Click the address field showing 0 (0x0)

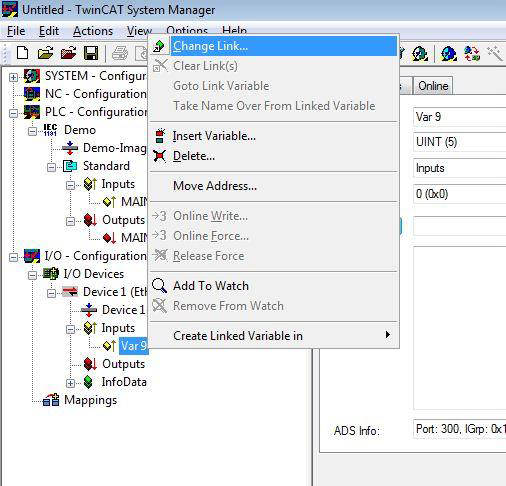click(460, 194)
